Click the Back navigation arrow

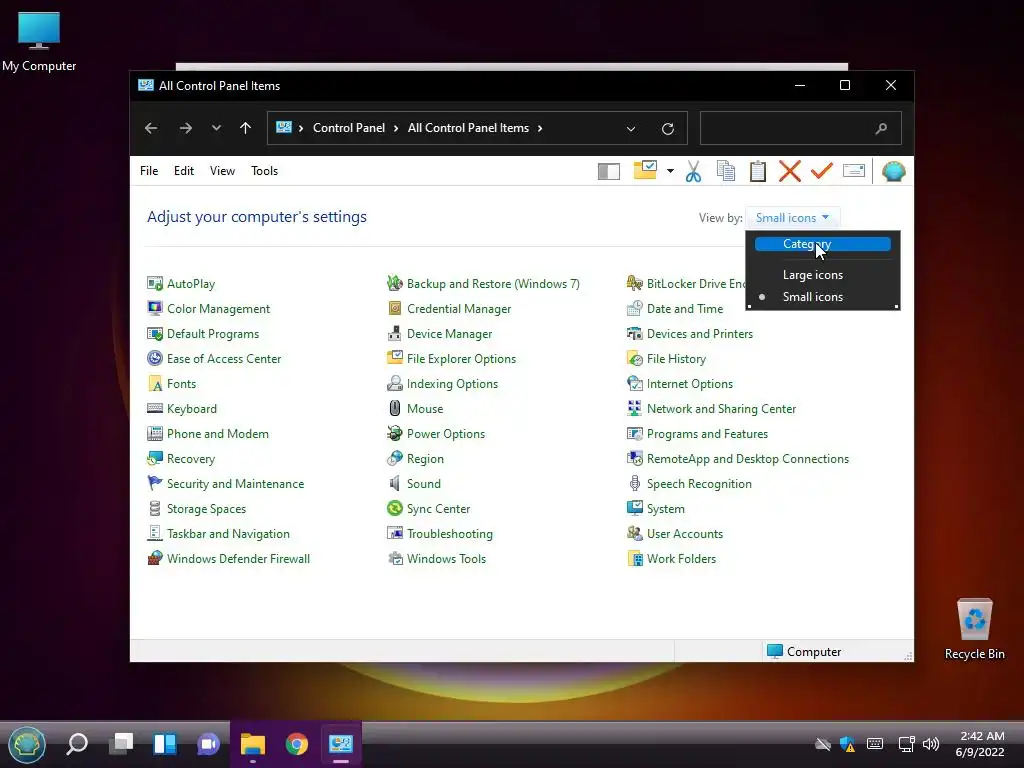pyautogui.click(x=151, y=128)
